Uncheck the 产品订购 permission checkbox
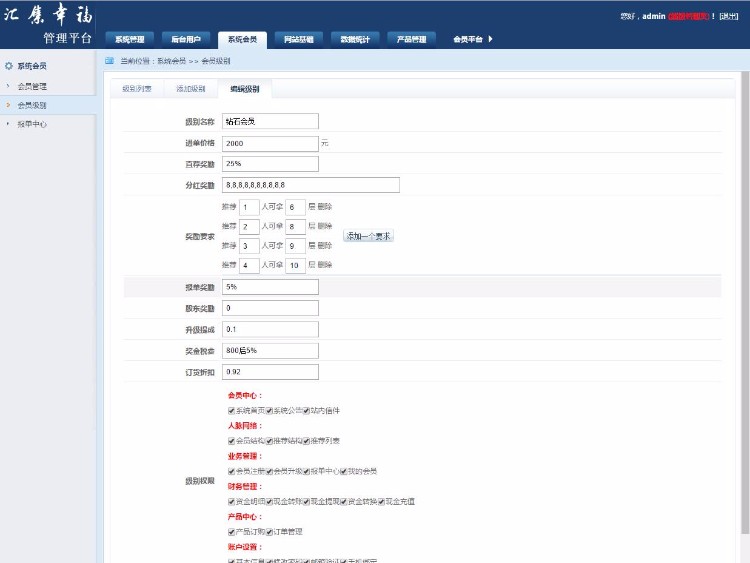 click(x=232, y=532)
